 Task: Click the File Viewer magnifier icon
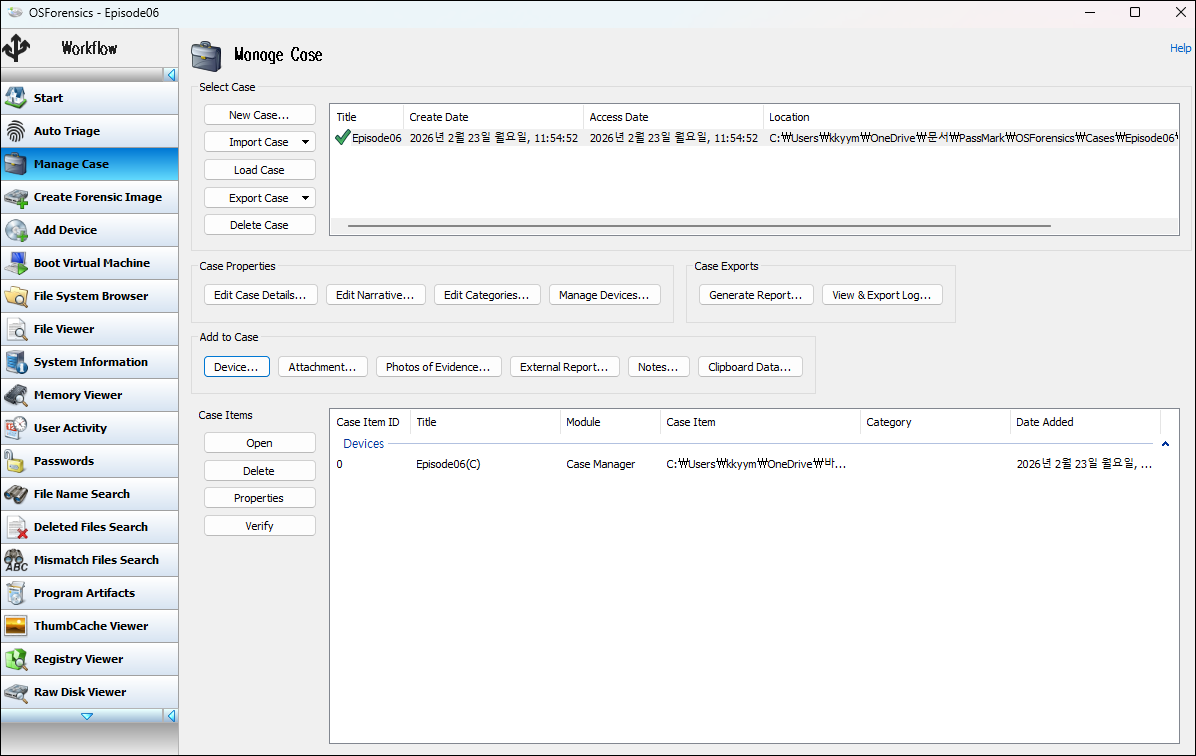point(15,329)
